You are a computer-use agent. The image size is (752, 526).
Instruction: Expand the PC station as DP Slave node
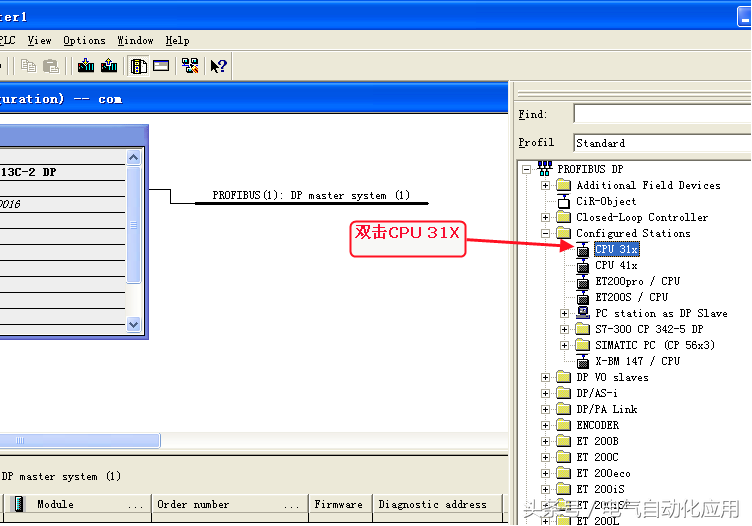(x=565, y=313)
